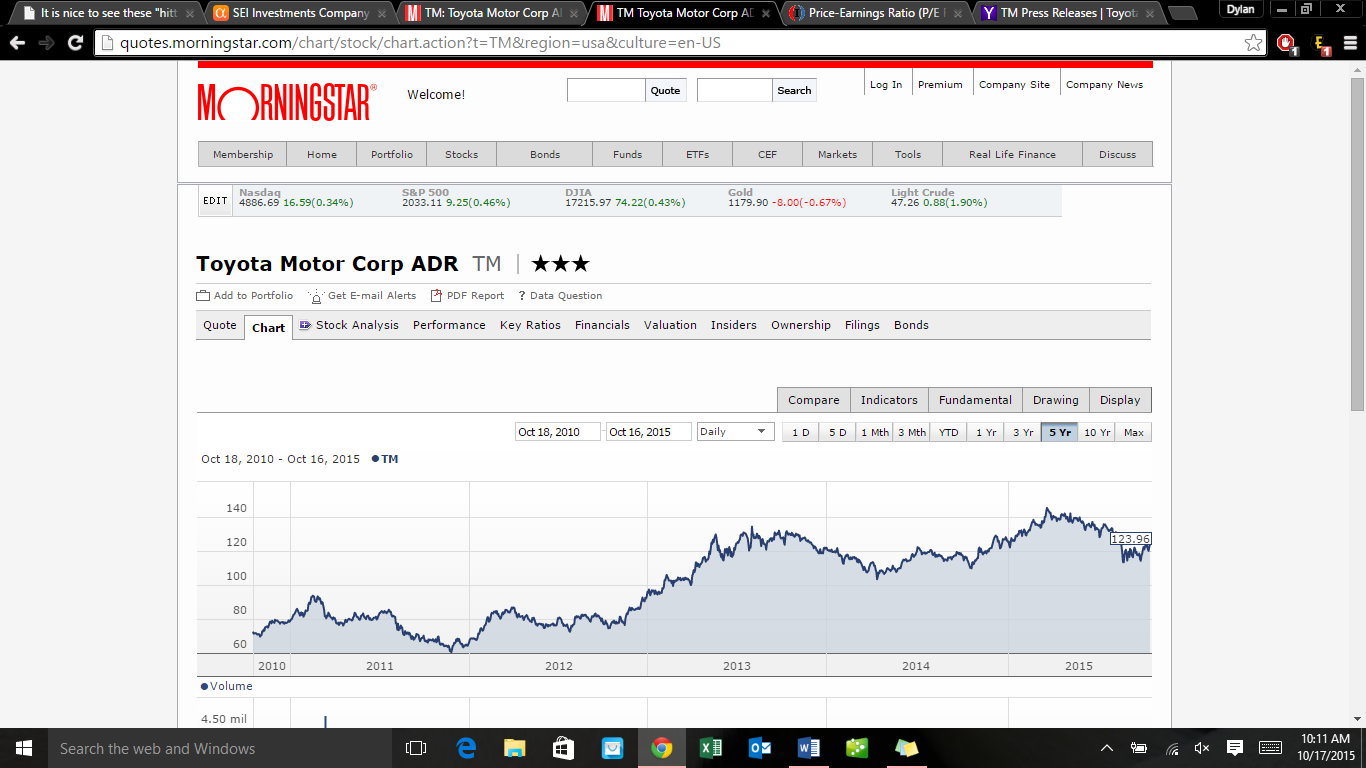This screenshot has height=768, width=1366.
Task: Click the EDIT market ticker button
Action: pos(215,201)
